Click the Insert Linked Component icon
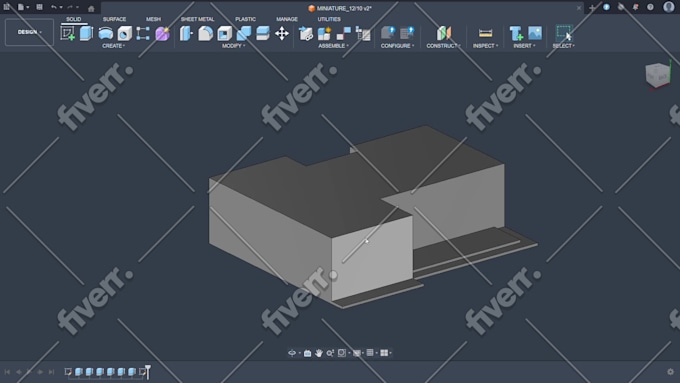 pyautogui.click(x=306, y=33)
